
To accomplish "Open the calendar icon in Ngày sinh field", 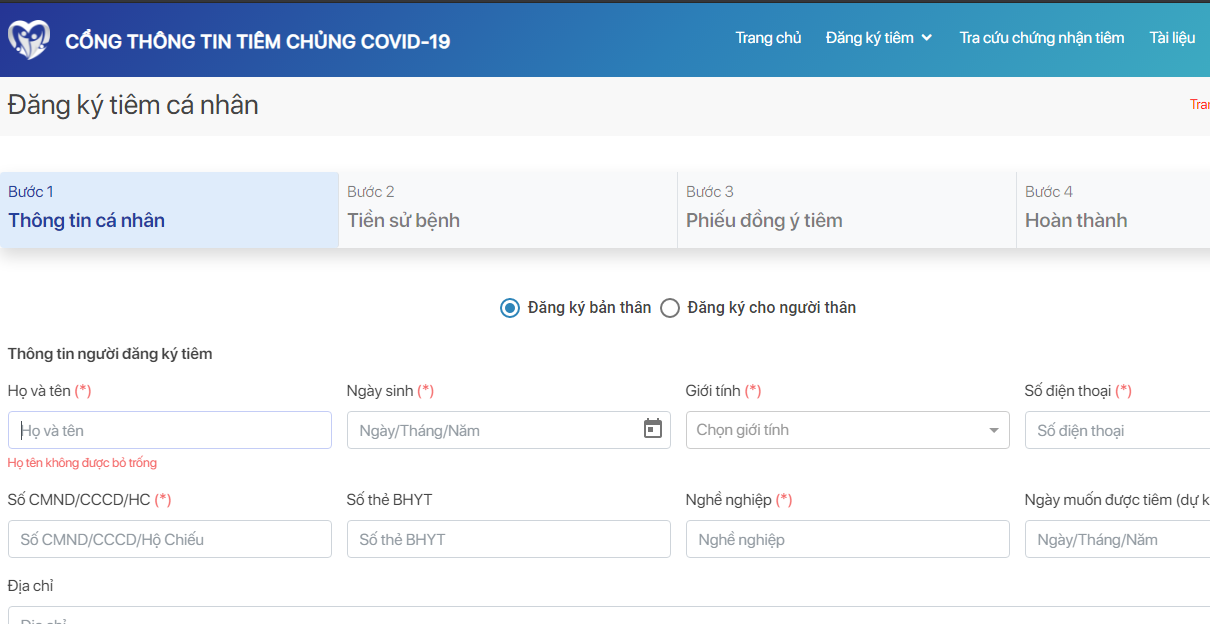I will pyautogui.click(x=652, y=429).
